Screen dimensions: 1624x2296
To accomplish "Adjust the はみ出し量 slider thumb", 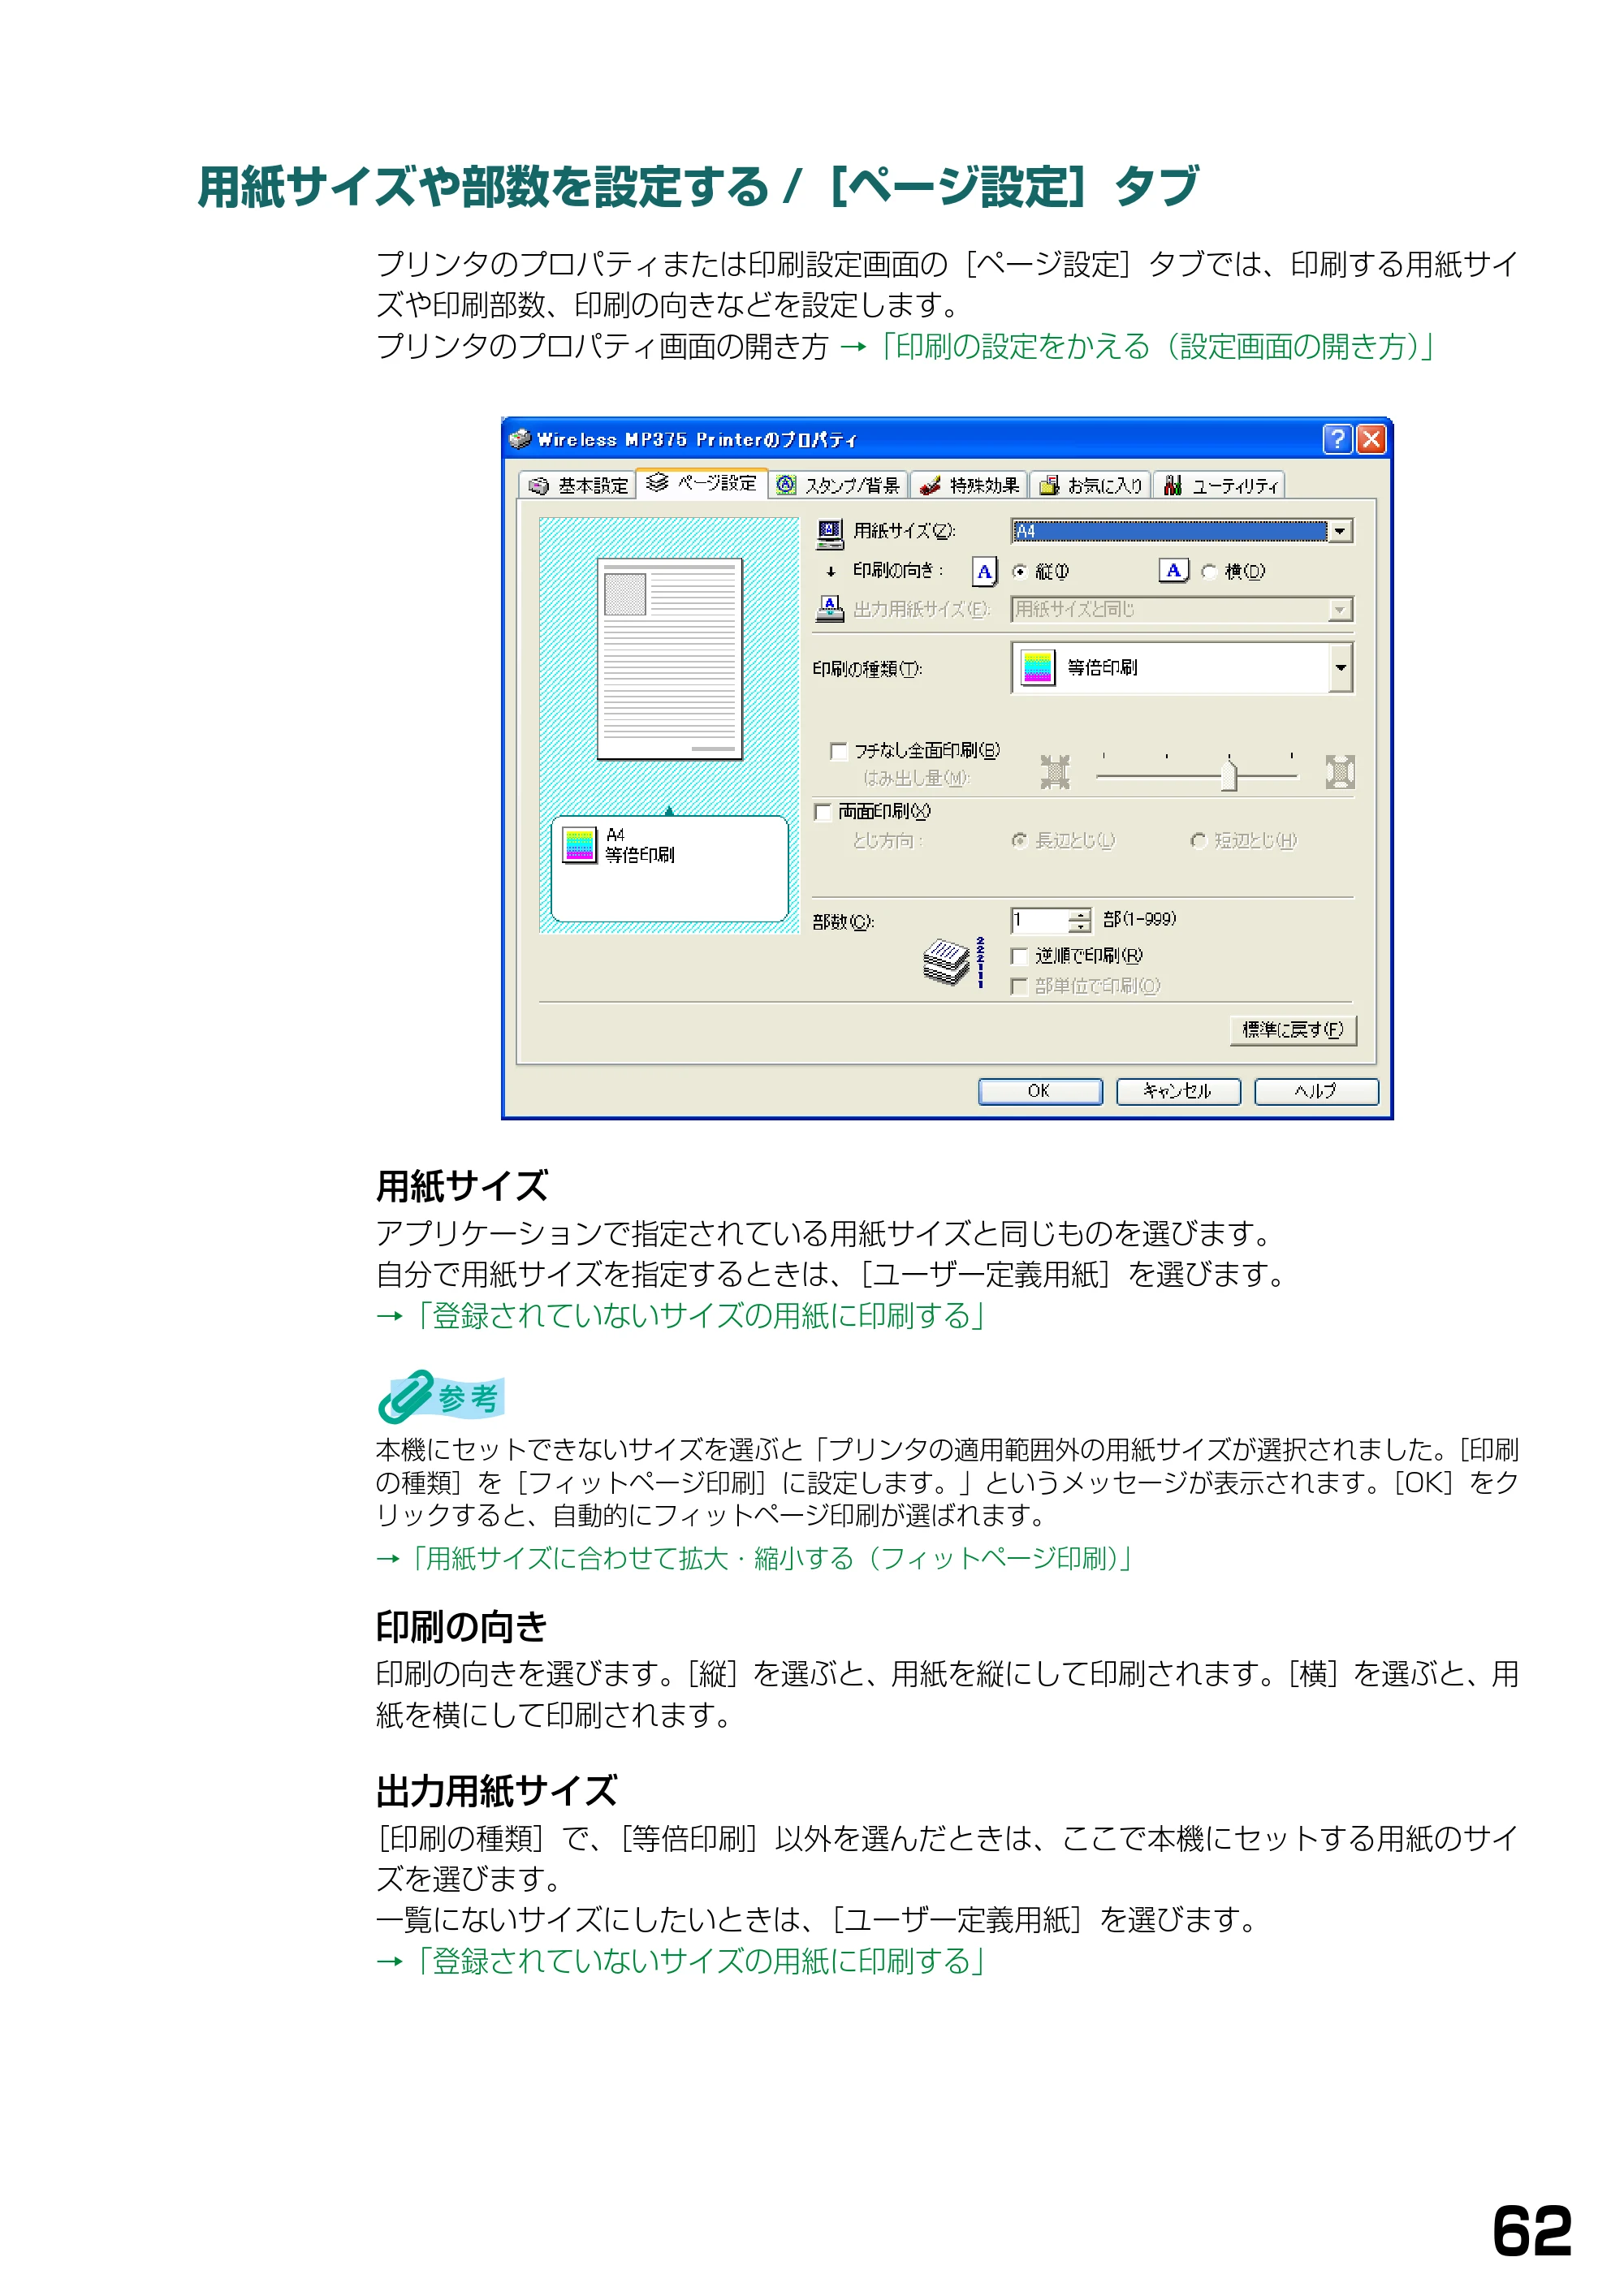I will pos(1229,775).
